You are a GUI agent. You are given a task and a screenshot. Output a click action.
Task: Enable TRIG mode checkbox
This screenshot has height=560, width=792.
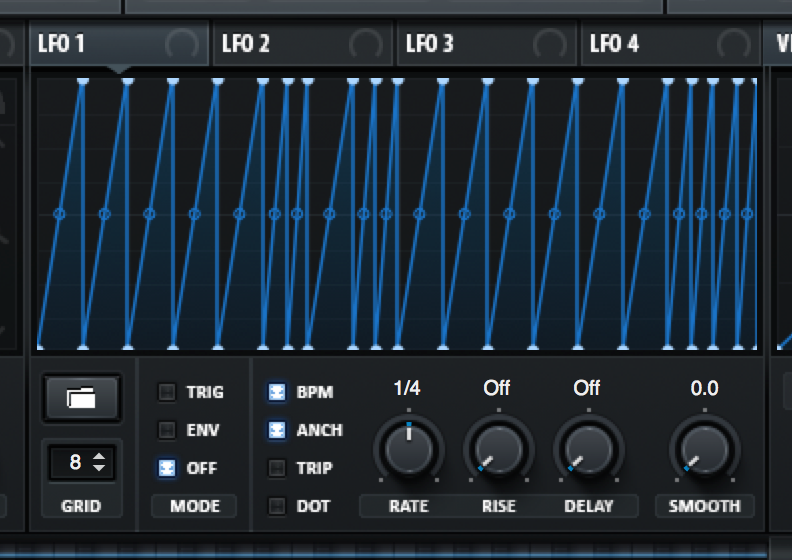coord(167,392)
